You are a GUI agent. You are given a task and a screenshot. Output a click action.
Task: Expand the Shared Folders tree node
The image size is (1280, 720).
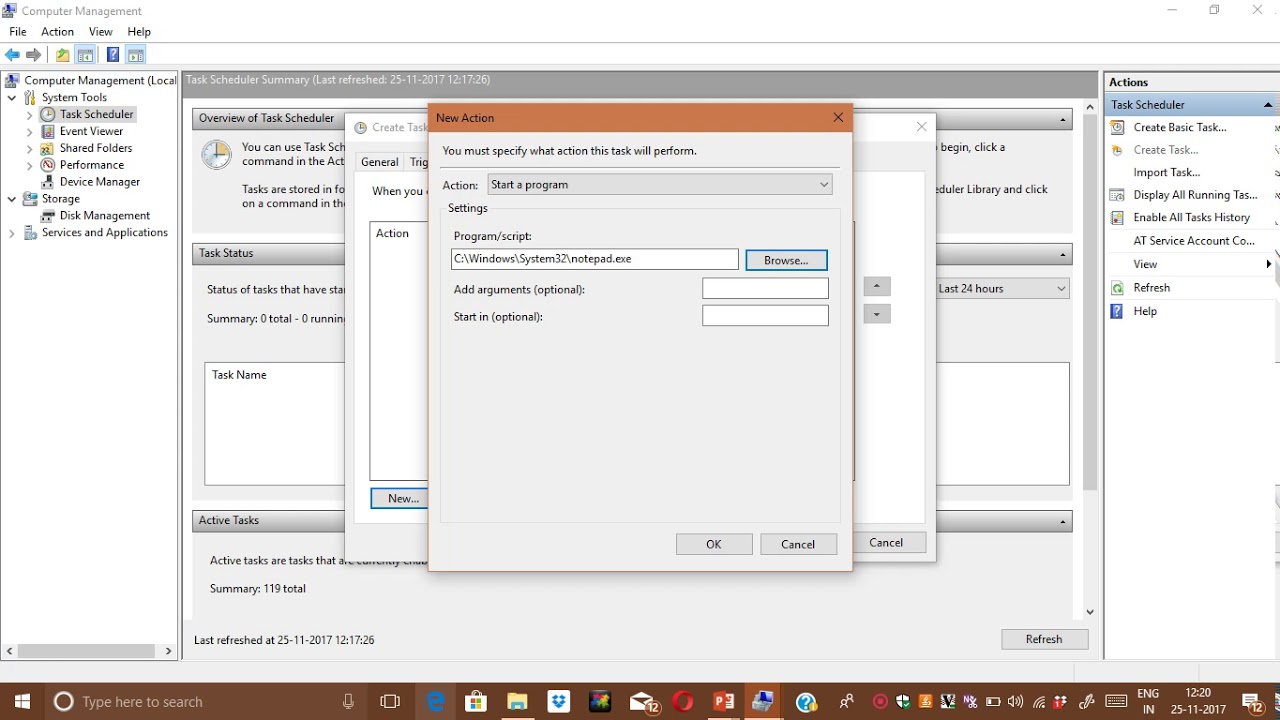30,148
